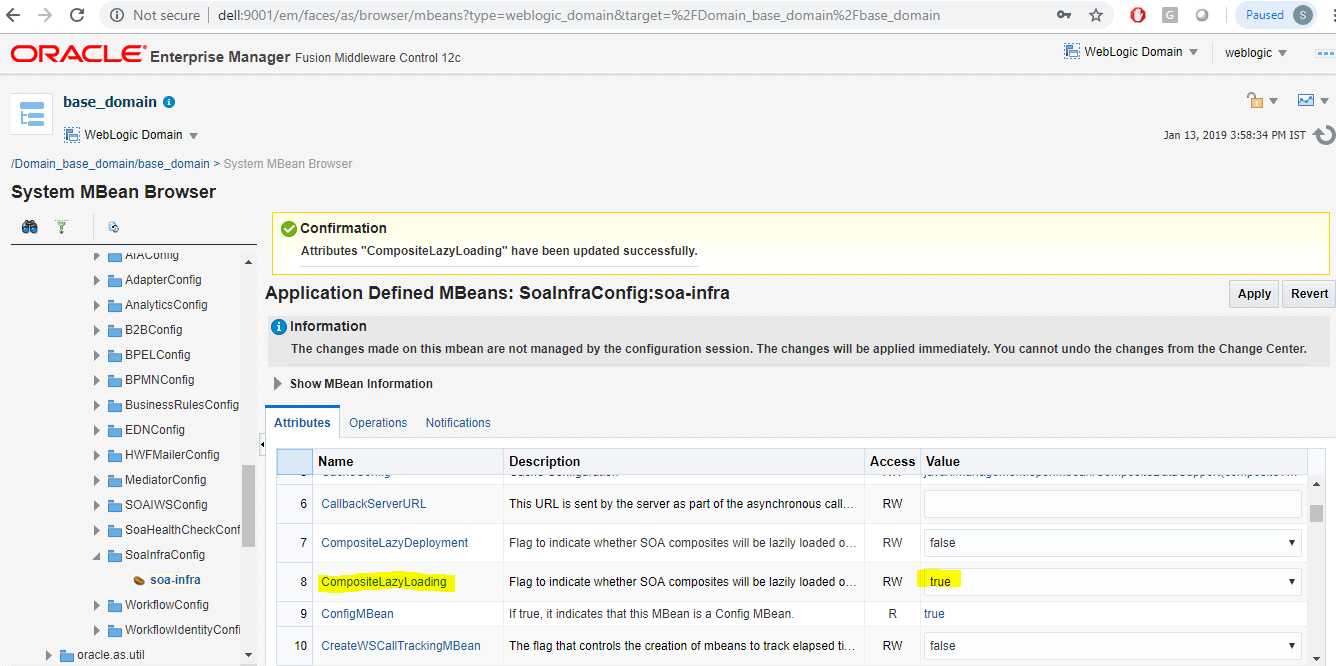Click the base_domain target icon
Screen dimensions: 1336x666
click(x=32, y=114)
